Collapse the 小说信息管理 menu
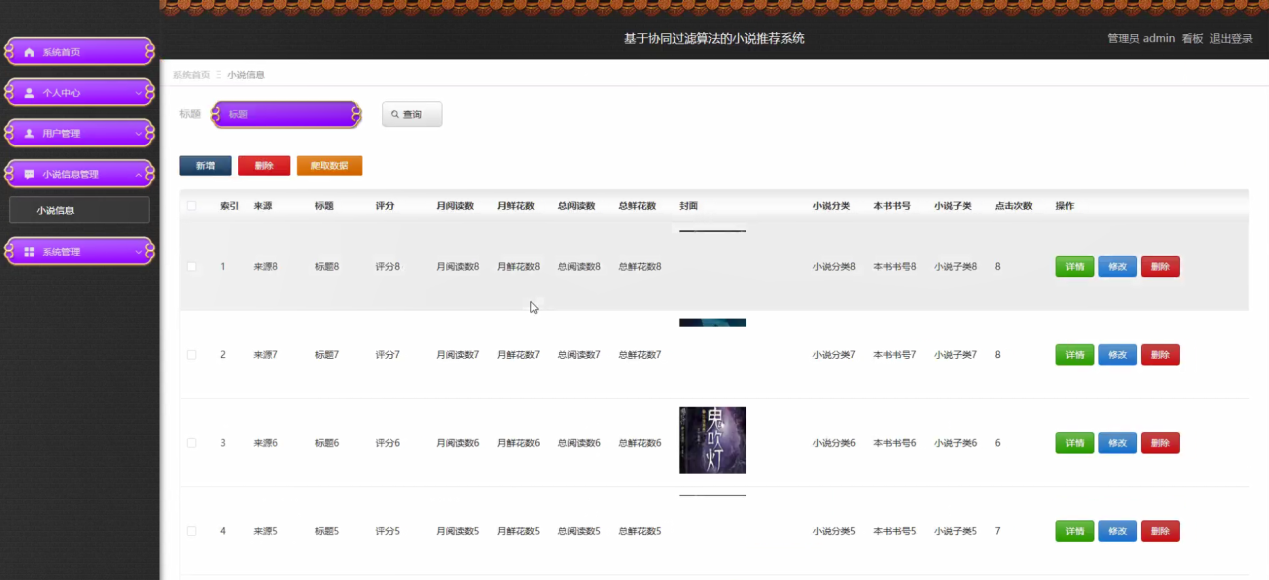1269x580 pixels. coord(79,172)
